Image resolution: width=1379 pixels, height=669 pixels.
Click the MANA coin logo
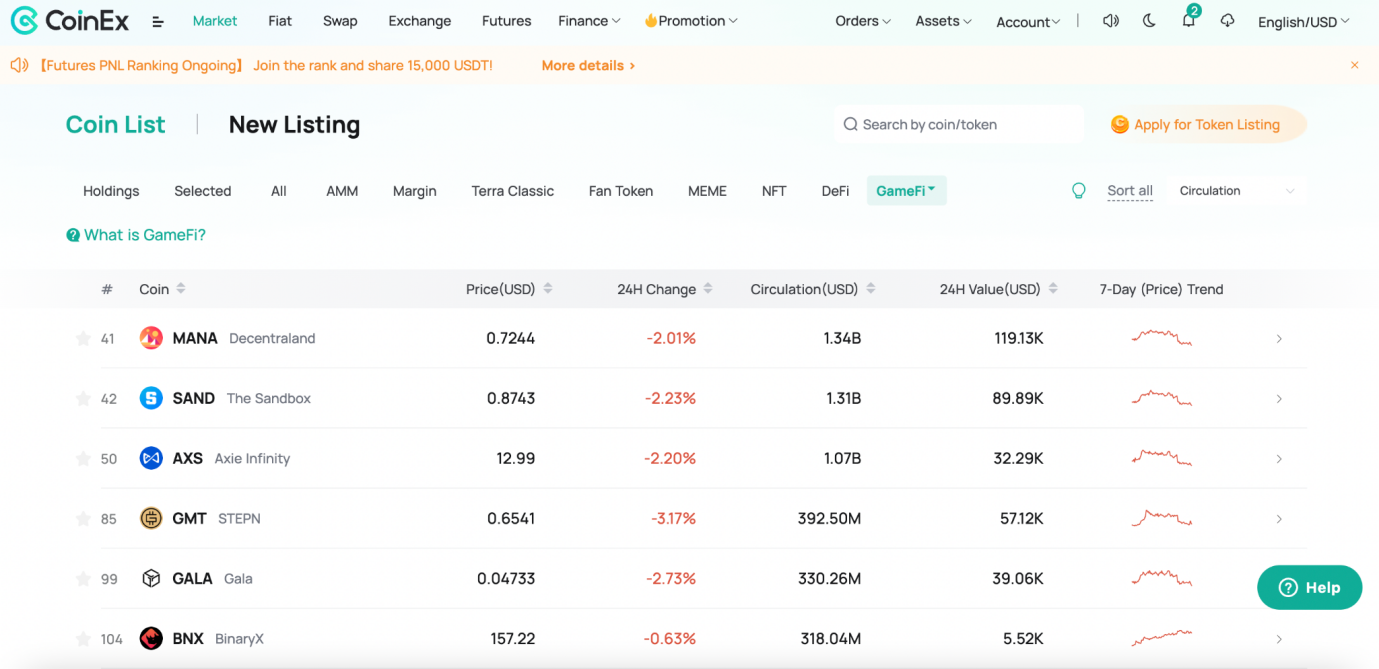click(x=151, y=338)
